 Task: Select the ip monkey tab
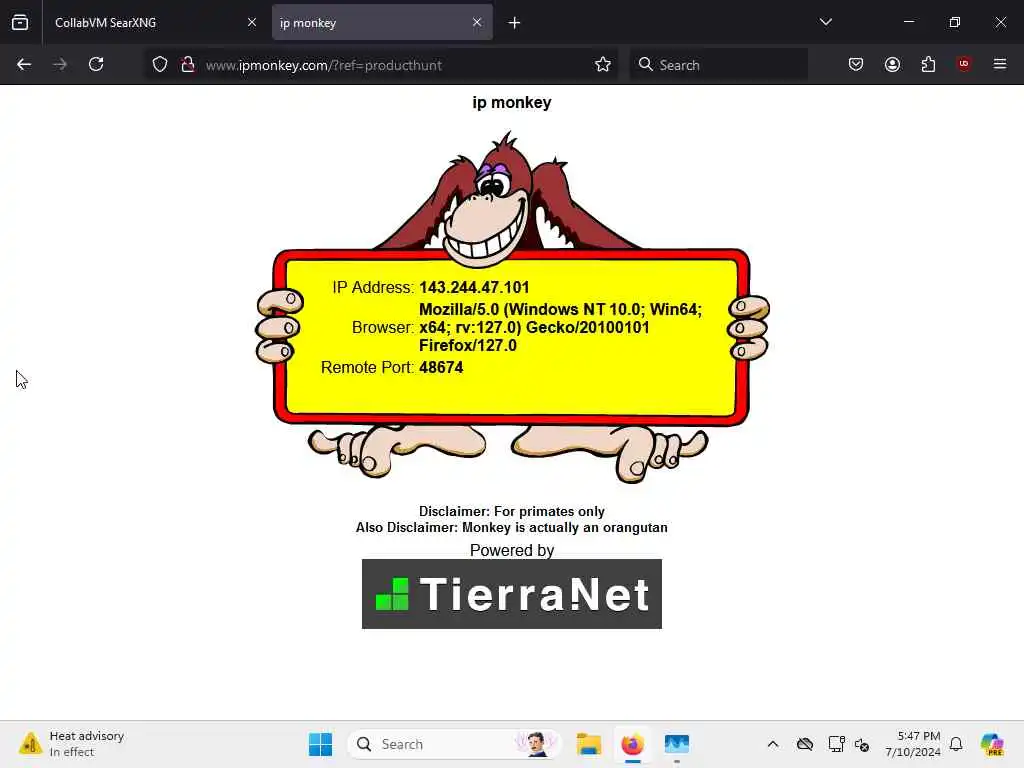point(382,23)
